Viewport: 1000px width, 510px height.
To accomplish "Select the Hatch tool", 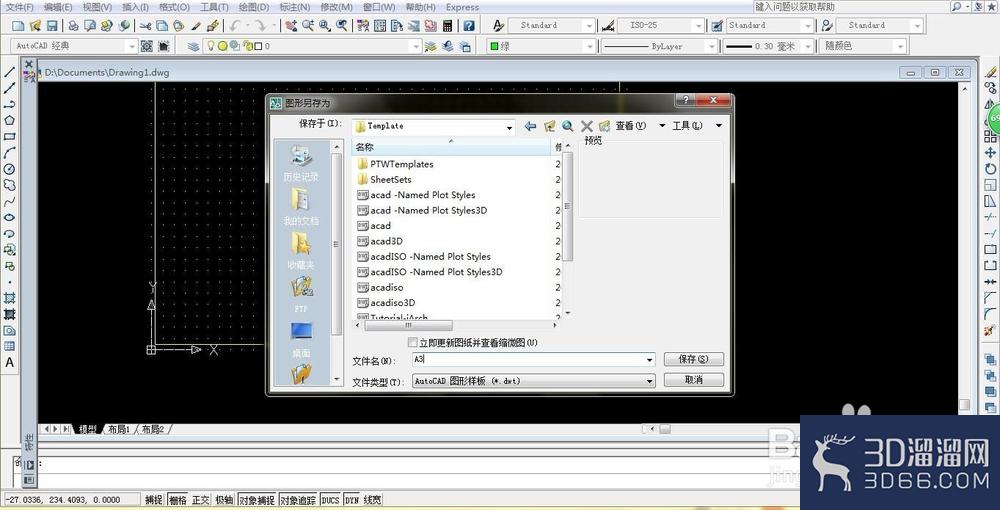I will coord(10,298).
